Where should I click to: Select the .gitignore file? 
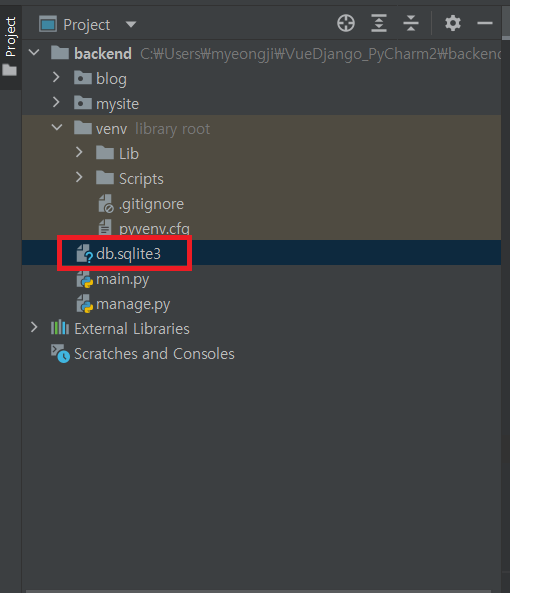pos(151,204)
